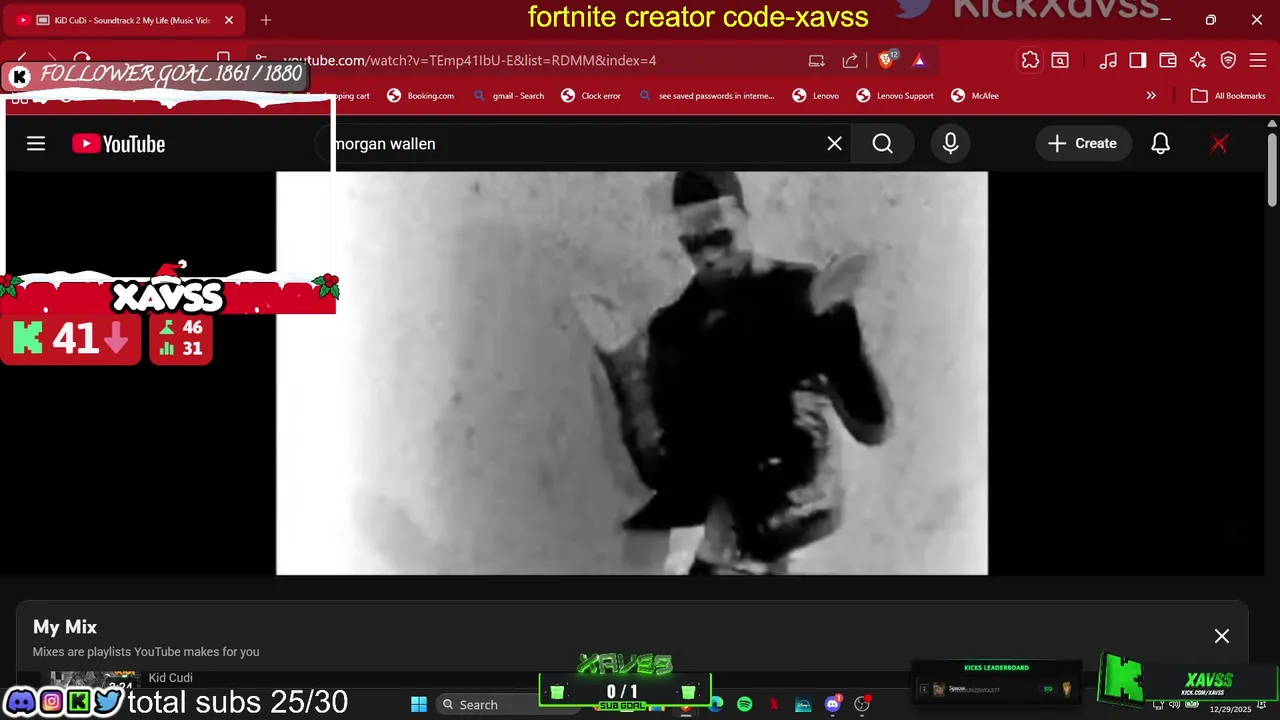Screen dimensions: 1280x720
Task: Click the browser address bar URL
Action: [470, 61]
